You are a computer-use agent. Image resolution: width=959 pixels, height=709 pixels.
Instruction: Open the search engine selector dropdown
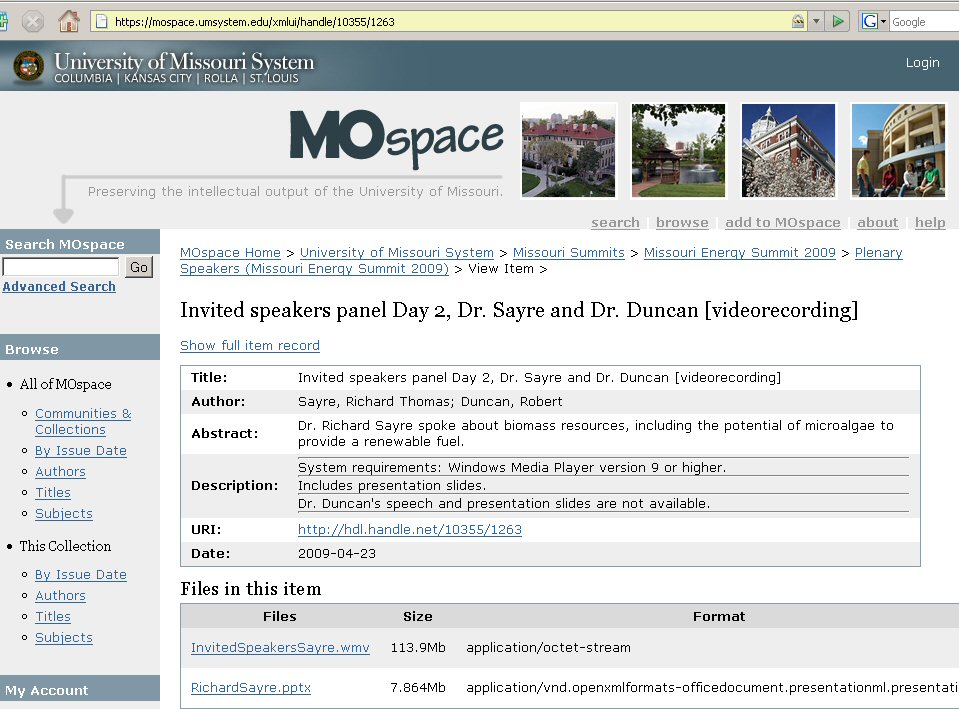(x=883, y=21)
